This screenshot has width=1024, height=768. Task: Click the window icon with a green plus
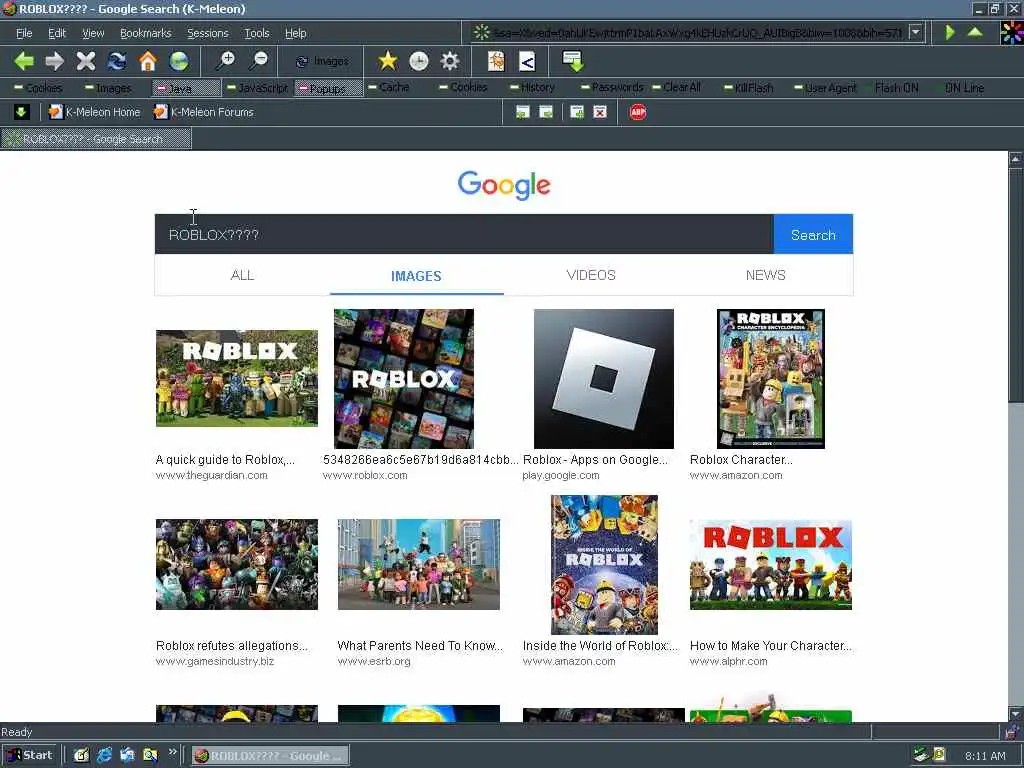(x=577, y=112)
